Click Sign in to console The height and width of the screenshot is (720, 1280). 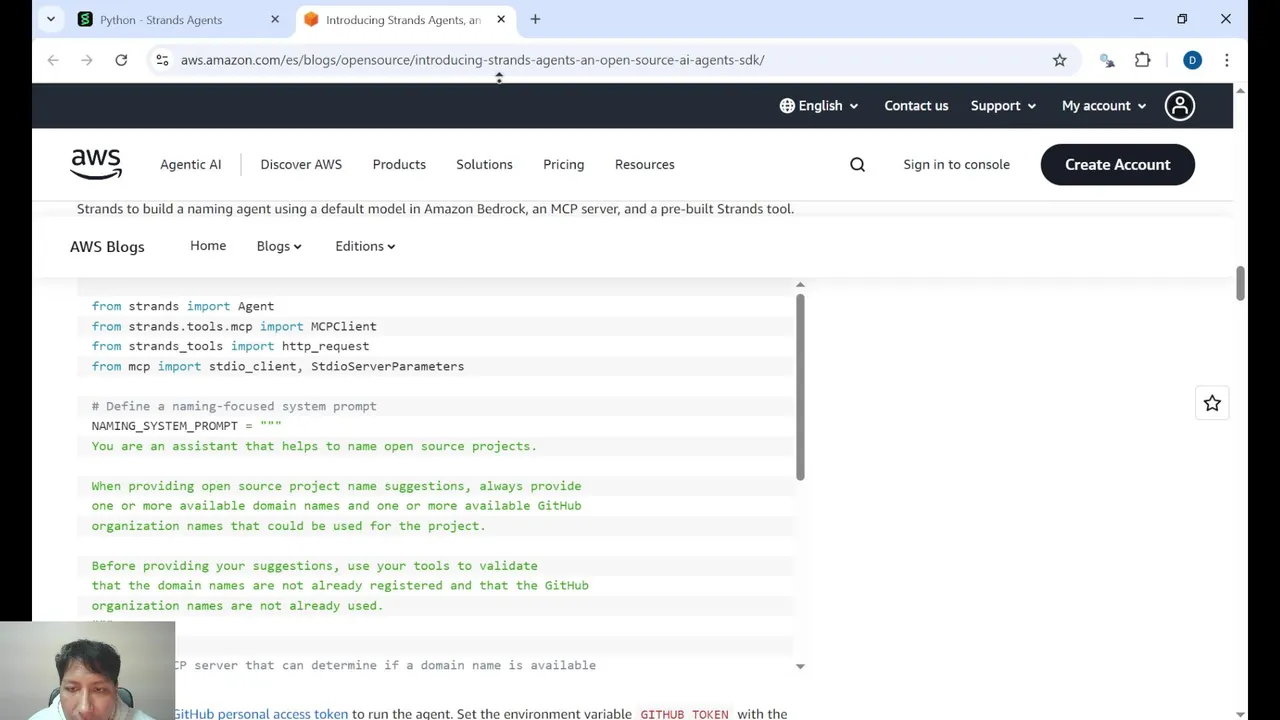pyautogui.click(x=956, y=165)
